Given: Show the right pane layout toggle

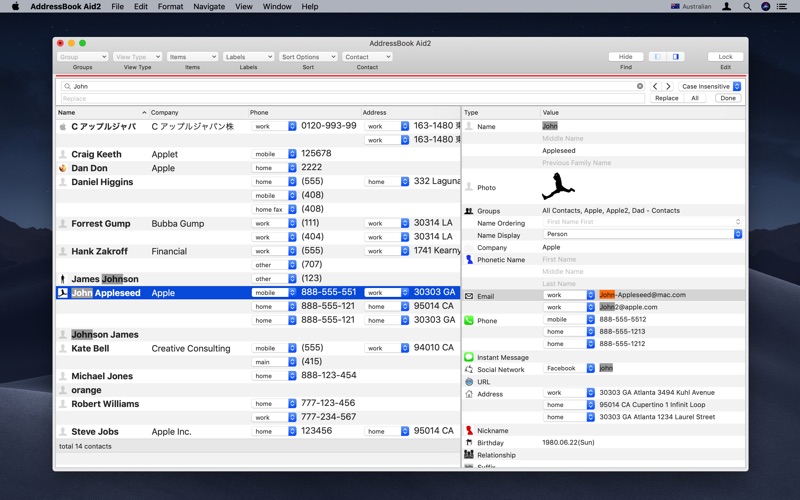Looking at the screenshot, I should (676, 57).
